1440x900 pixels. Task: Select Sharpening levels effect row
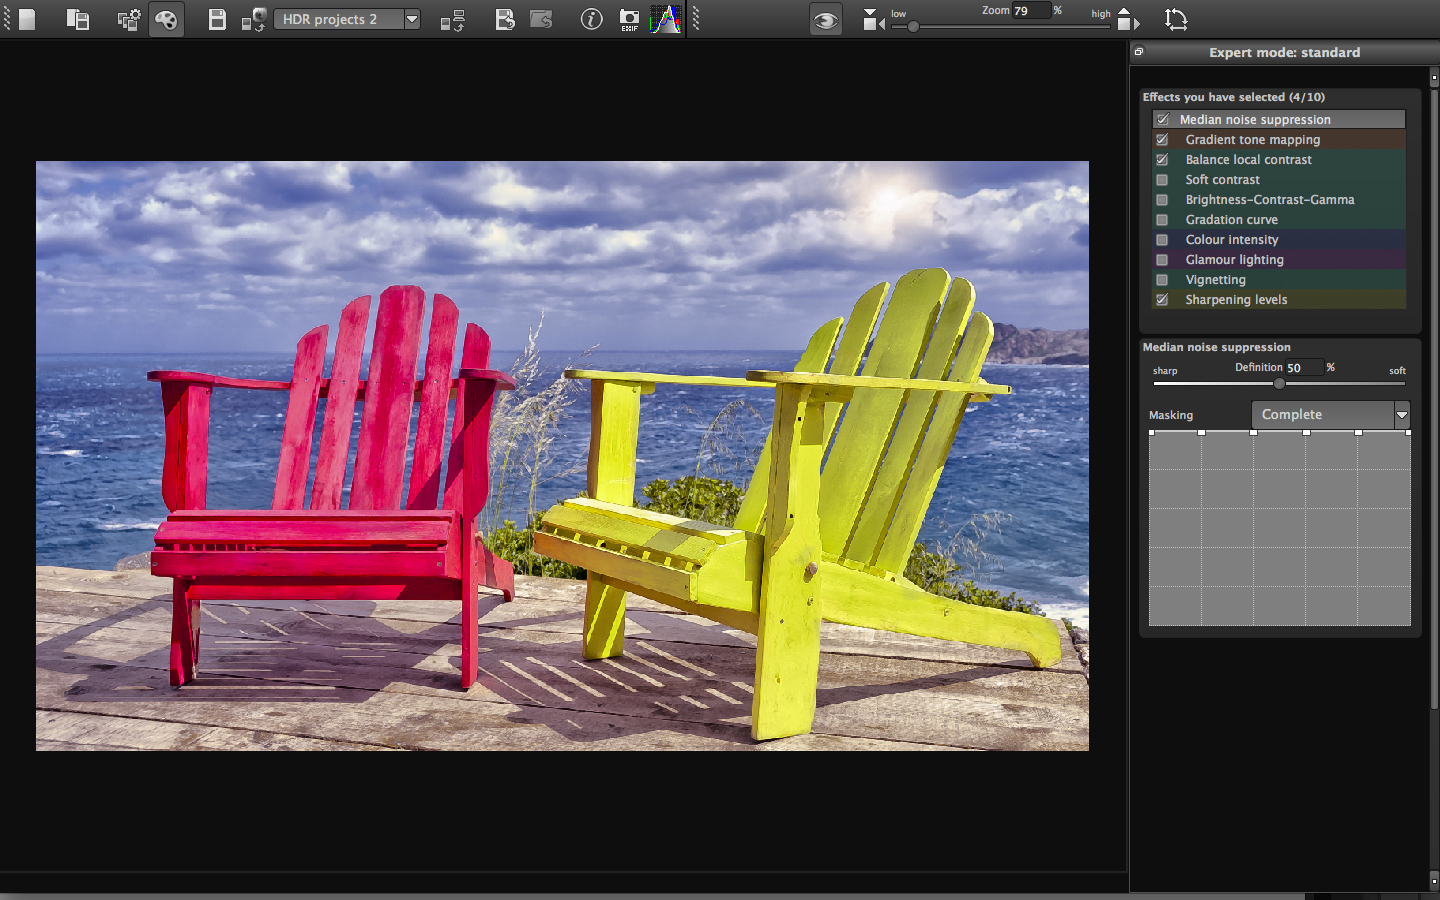[x=1279, y=299]
